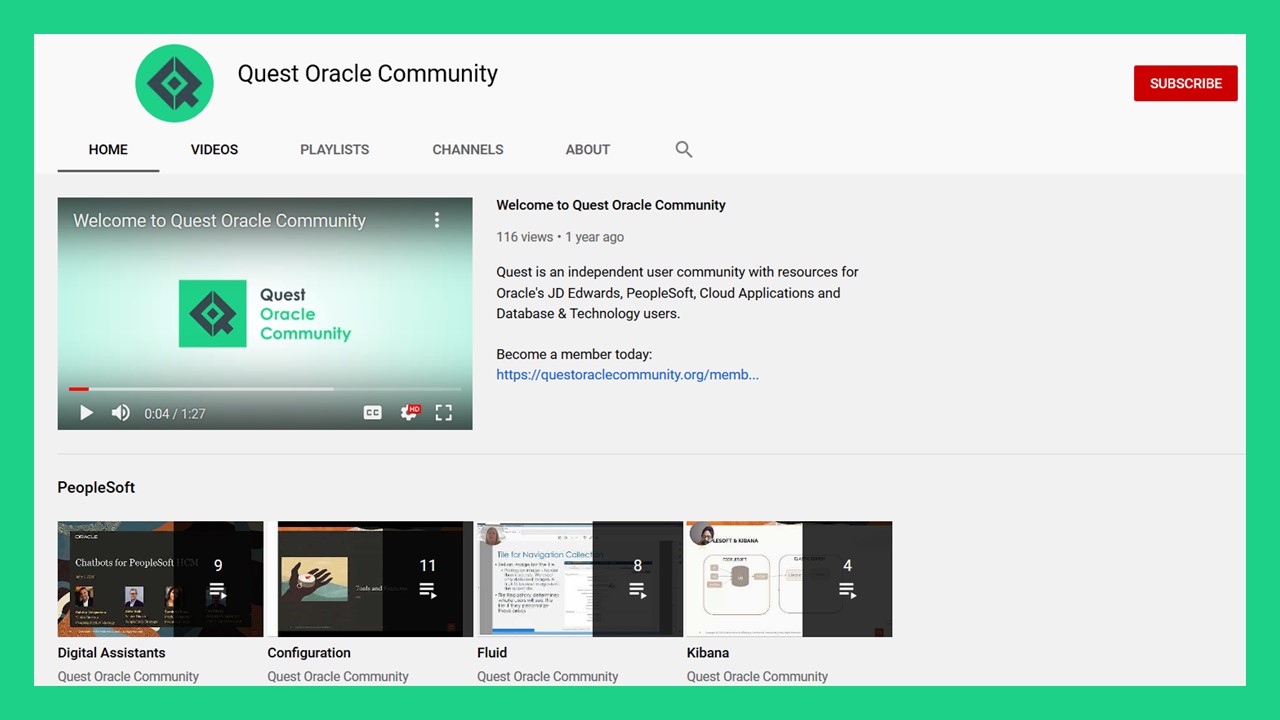Click channel name under Fluid playlist
This screenshot has height=720, width=1280.
(548, 676)
